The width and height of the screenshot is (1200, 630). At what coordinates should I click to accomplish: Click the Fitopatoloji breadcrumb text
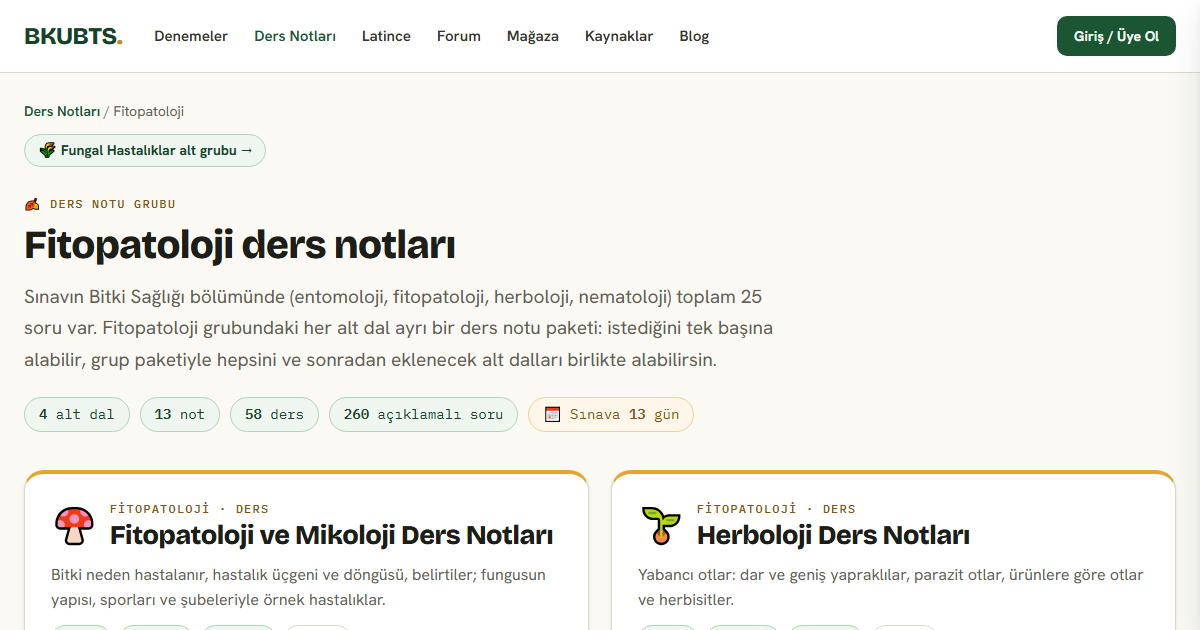click(x=148, y=111)
